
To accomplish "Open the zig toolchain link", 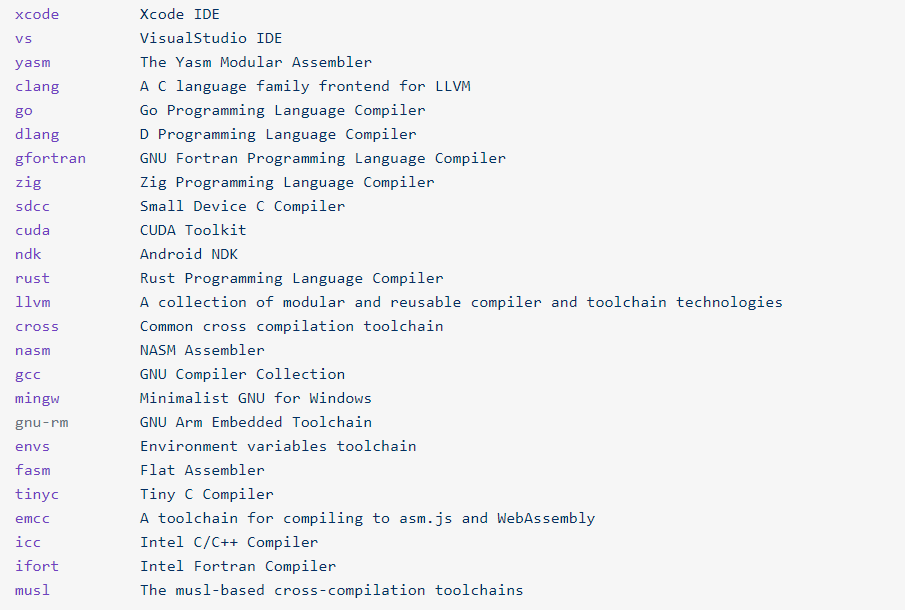I will [28, 183].
